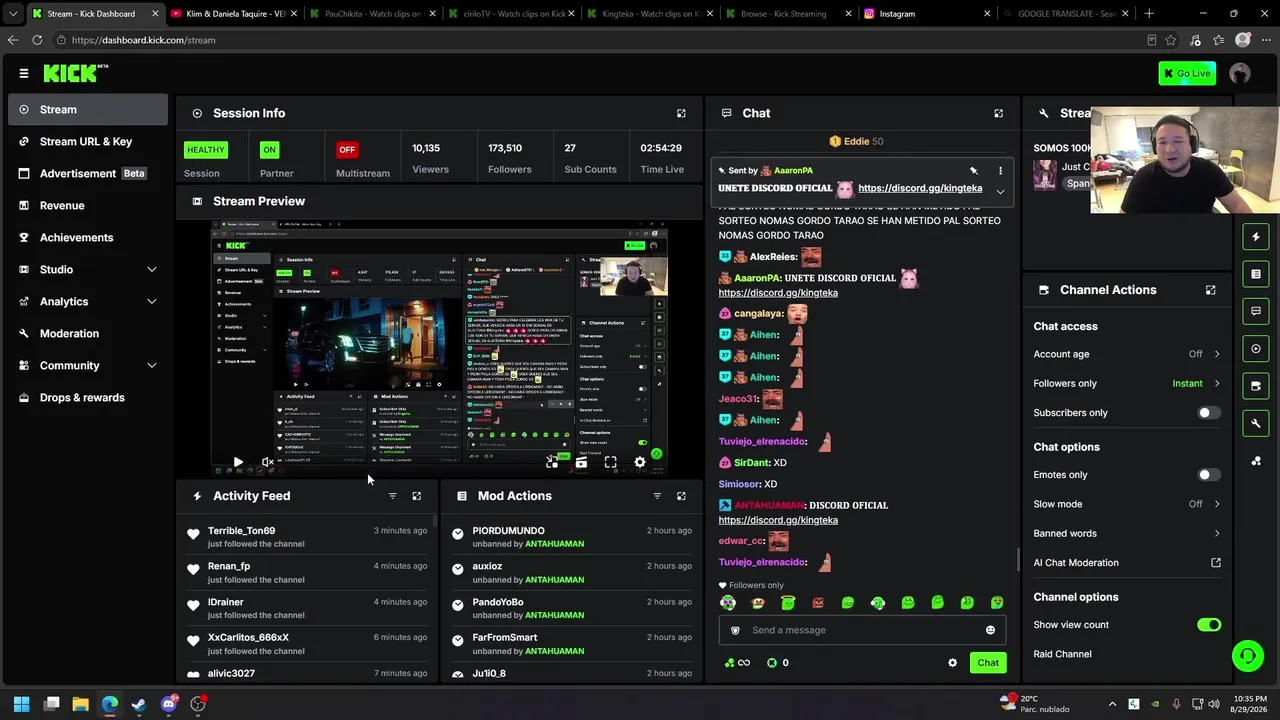
Task: Show Mod Actions via right rail list icon
Action: 1256,274
